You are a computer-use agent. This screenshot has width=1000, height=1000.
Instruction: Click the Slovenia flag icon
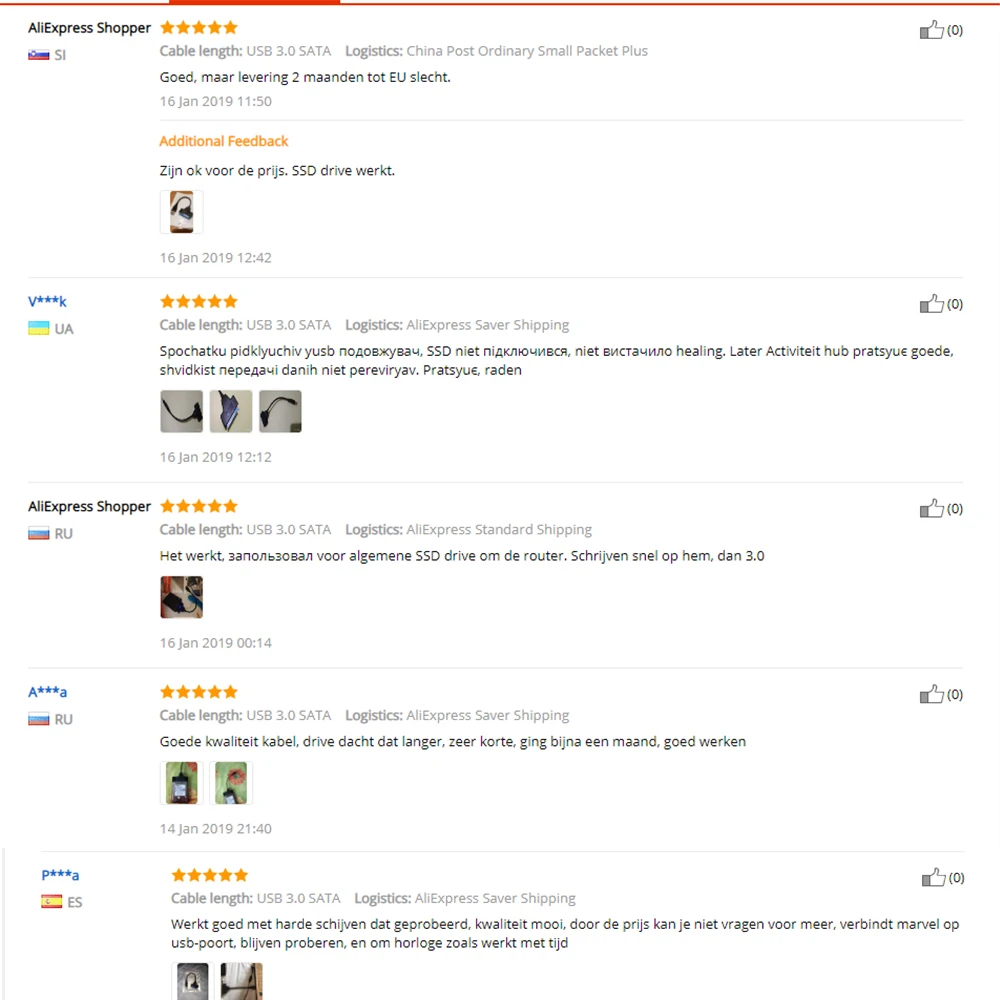(38, 55)
